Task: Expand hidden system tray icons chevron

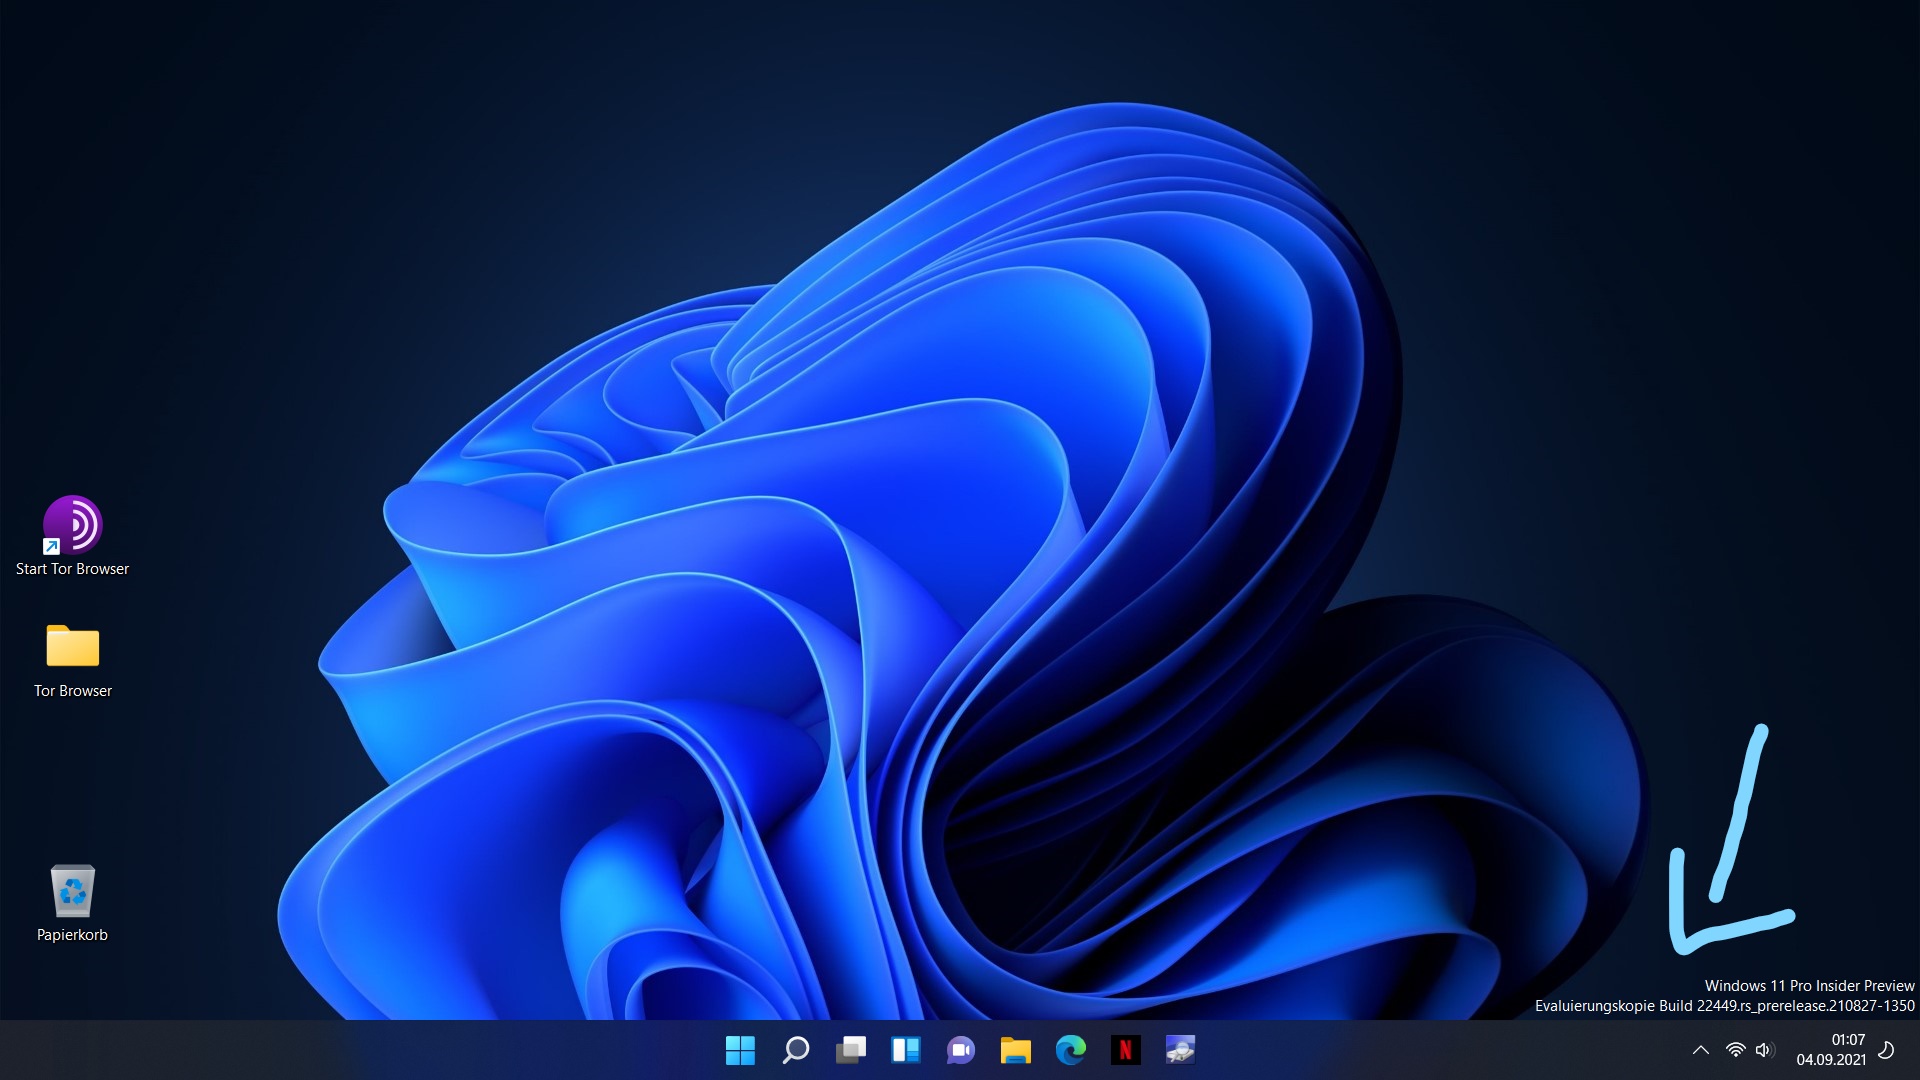Action: [1700, 1050]
